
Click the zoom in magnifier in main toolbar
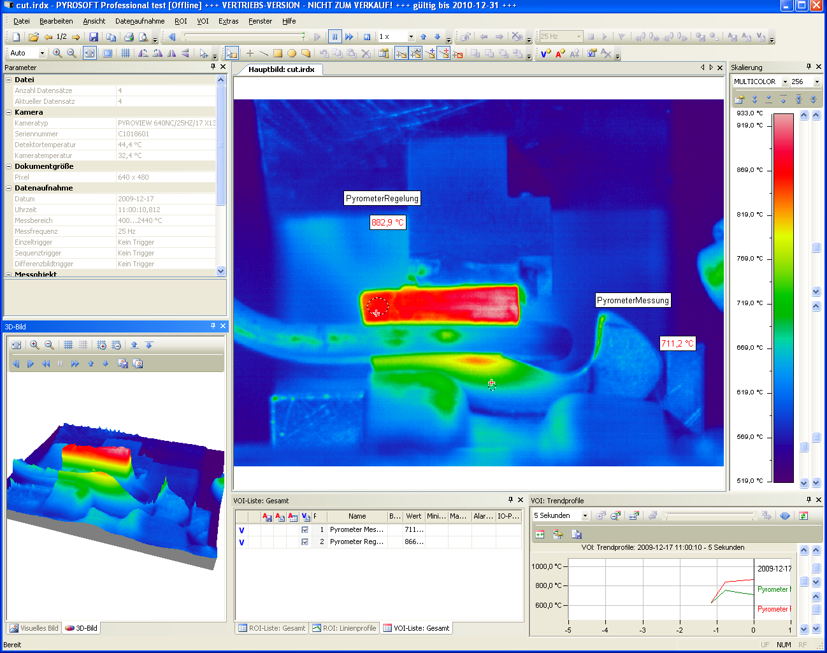pos(57,53)
